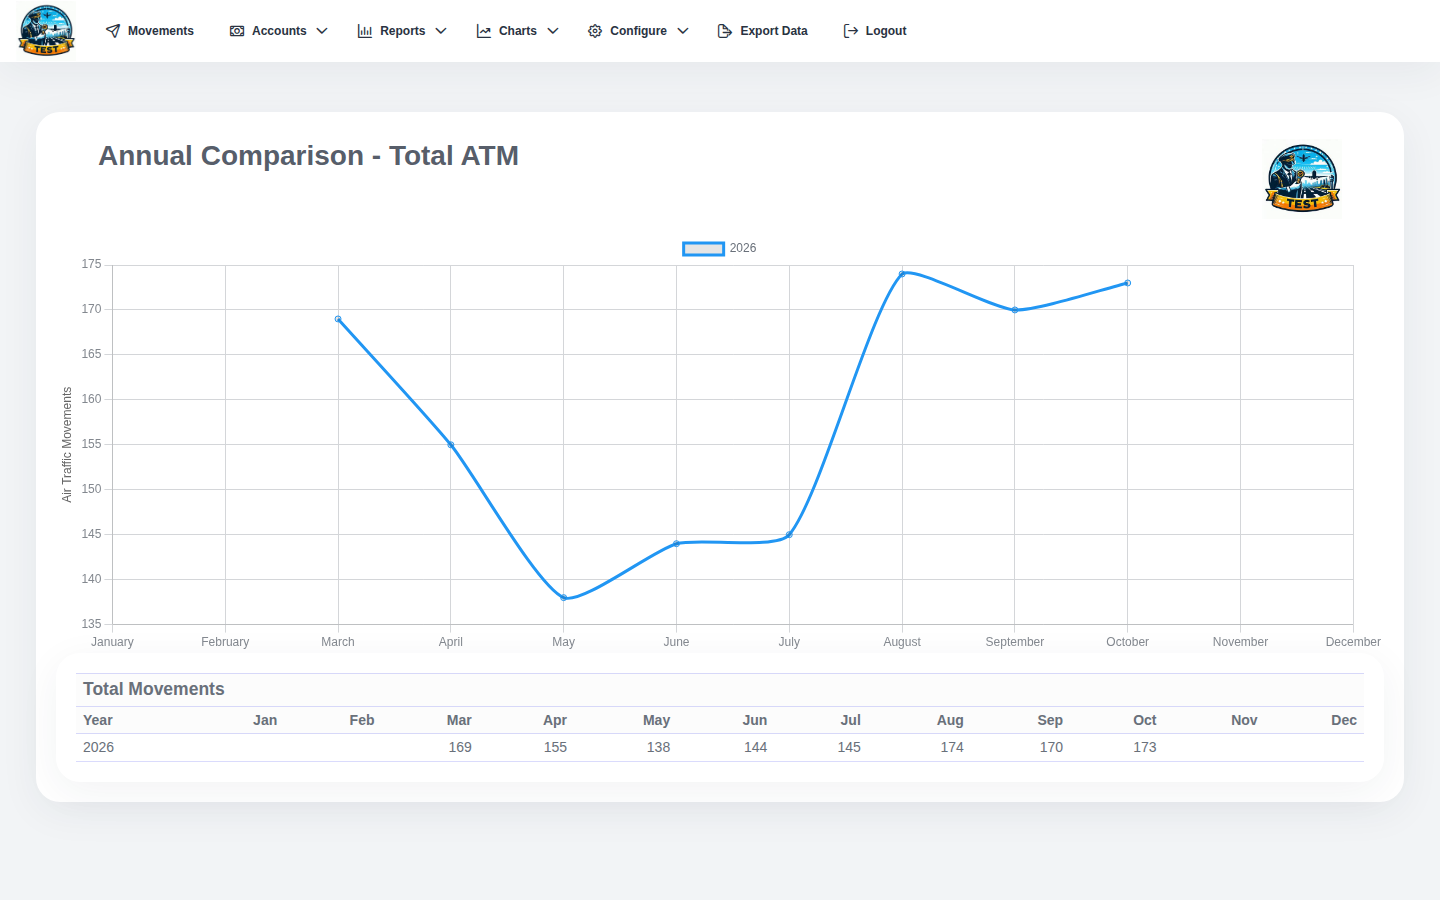Click the Jun value 144 in the table

click(755, 747)
